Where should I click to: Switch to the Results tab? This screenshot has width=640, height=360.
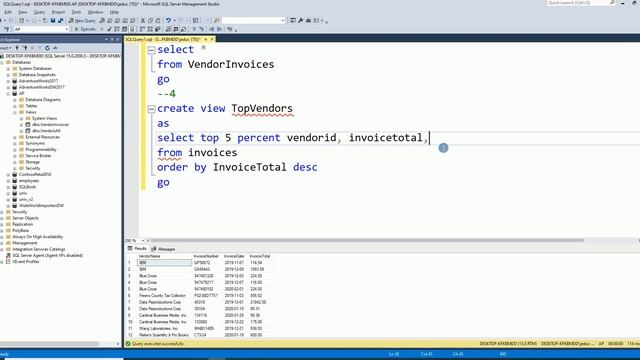[x=137, y=249]
